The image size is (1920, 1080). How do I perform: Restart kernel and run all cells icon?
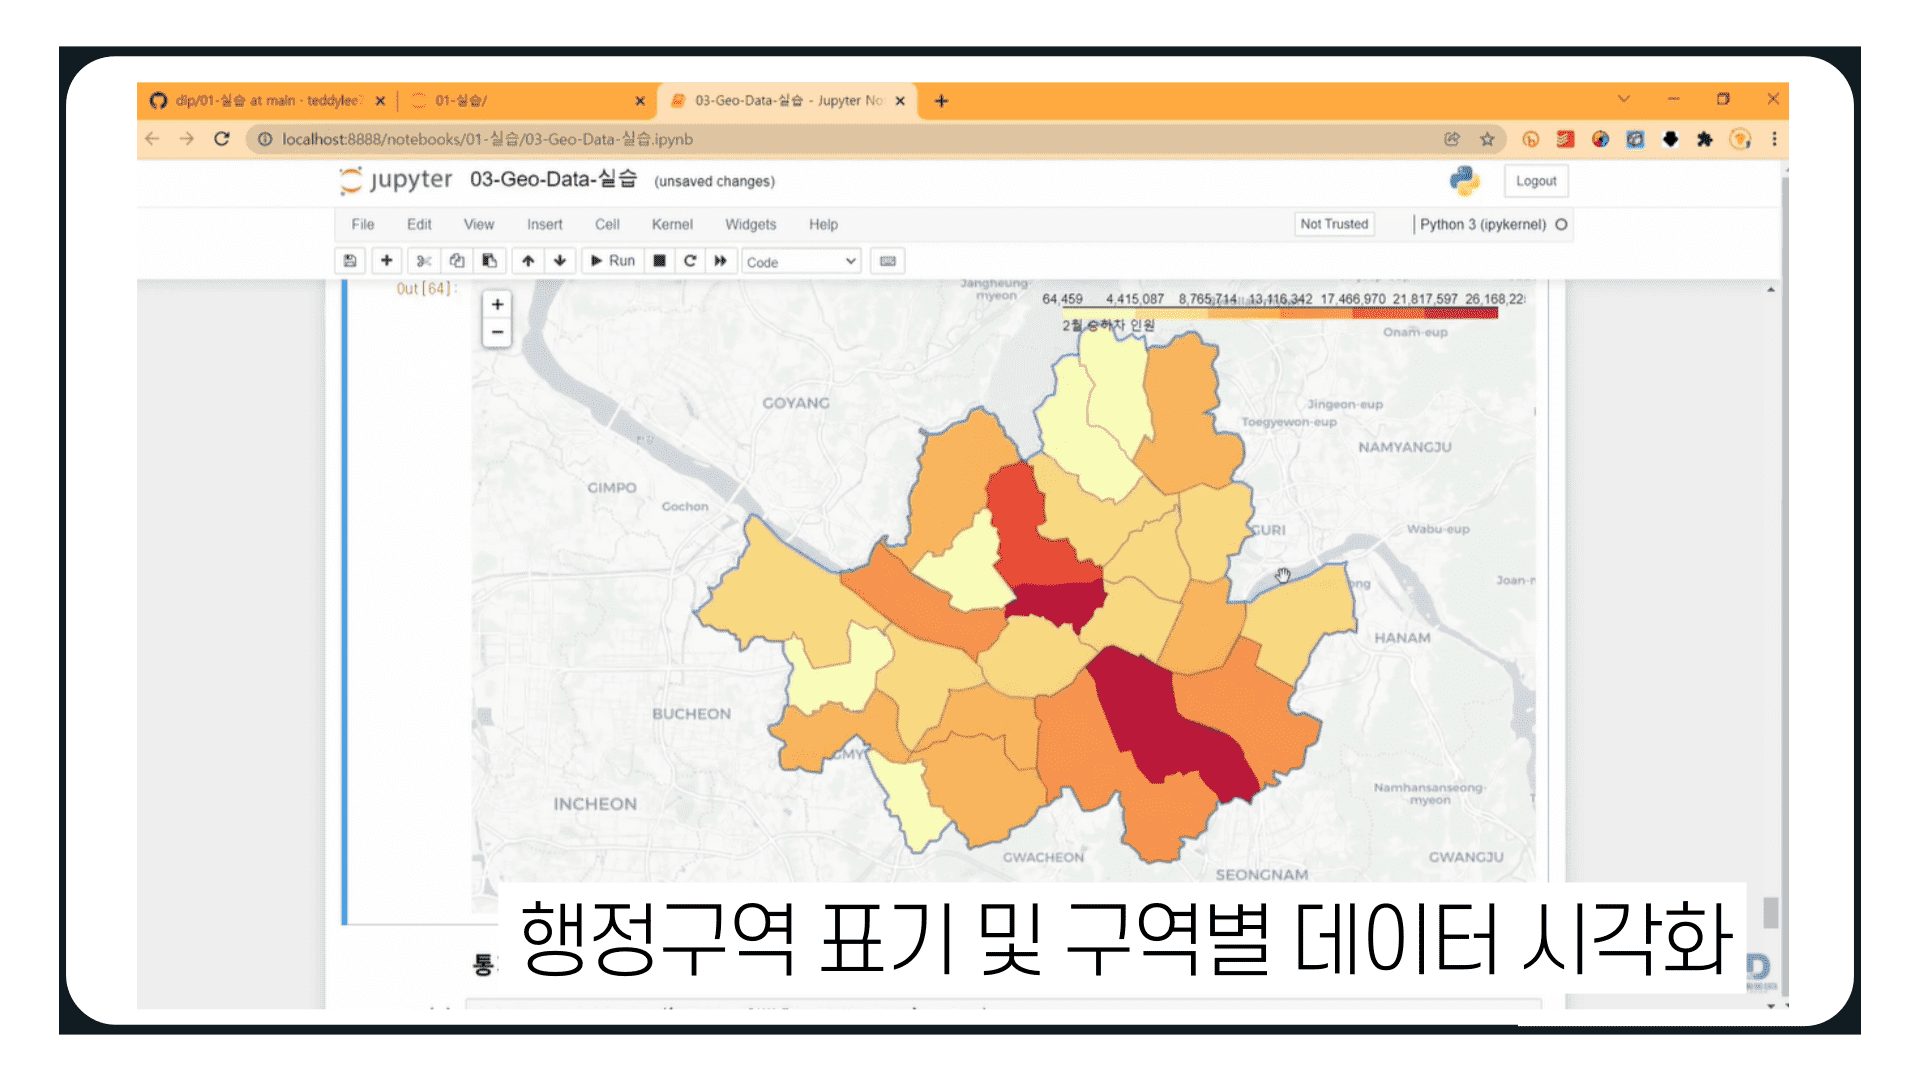click(x=720, y=261)
